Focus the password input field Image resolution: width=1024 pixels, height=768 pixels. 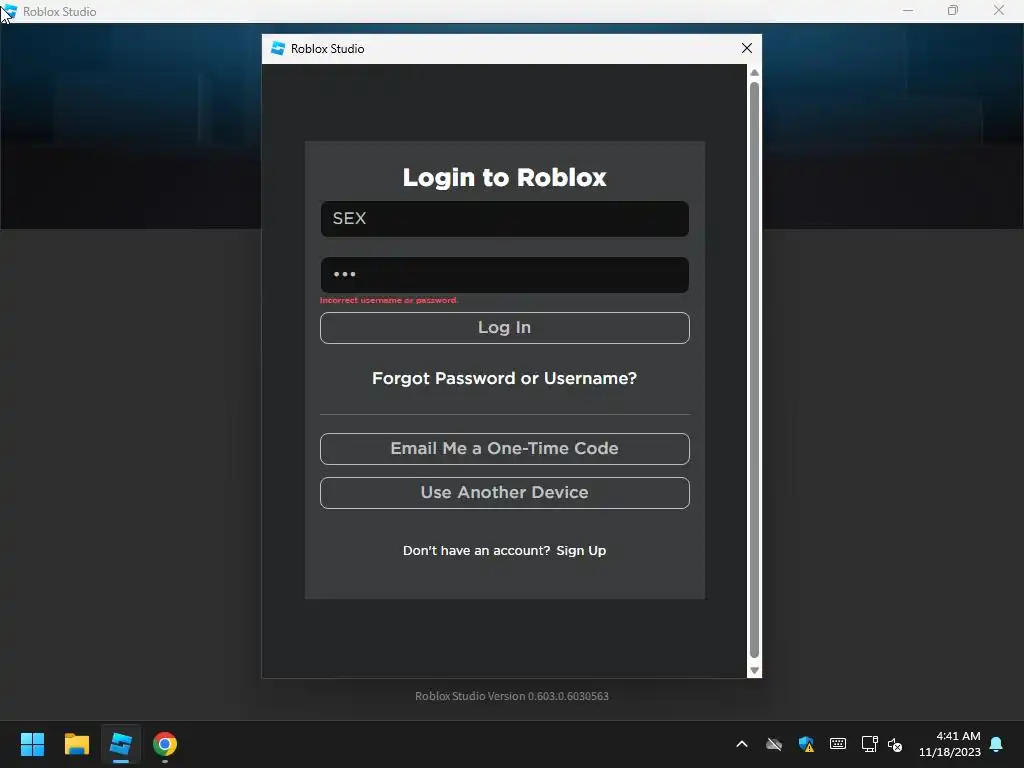(504, 275)
